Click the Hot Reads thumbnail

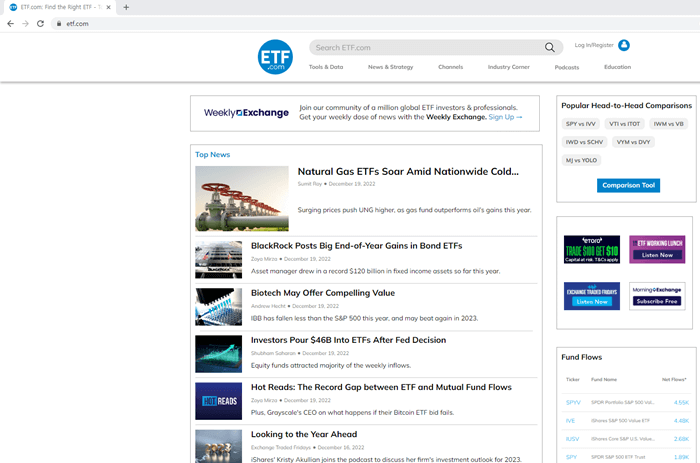click(218, 401)
